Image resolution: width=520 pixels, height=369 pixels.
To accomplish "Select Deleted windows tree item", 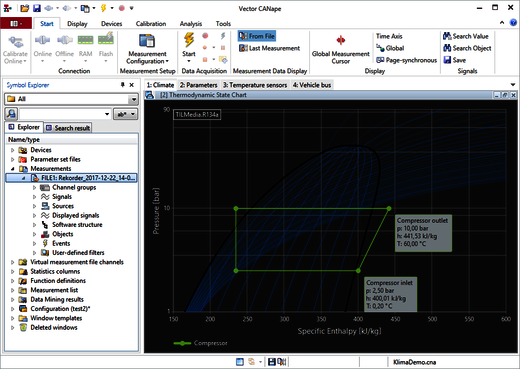I will (54, 327).
